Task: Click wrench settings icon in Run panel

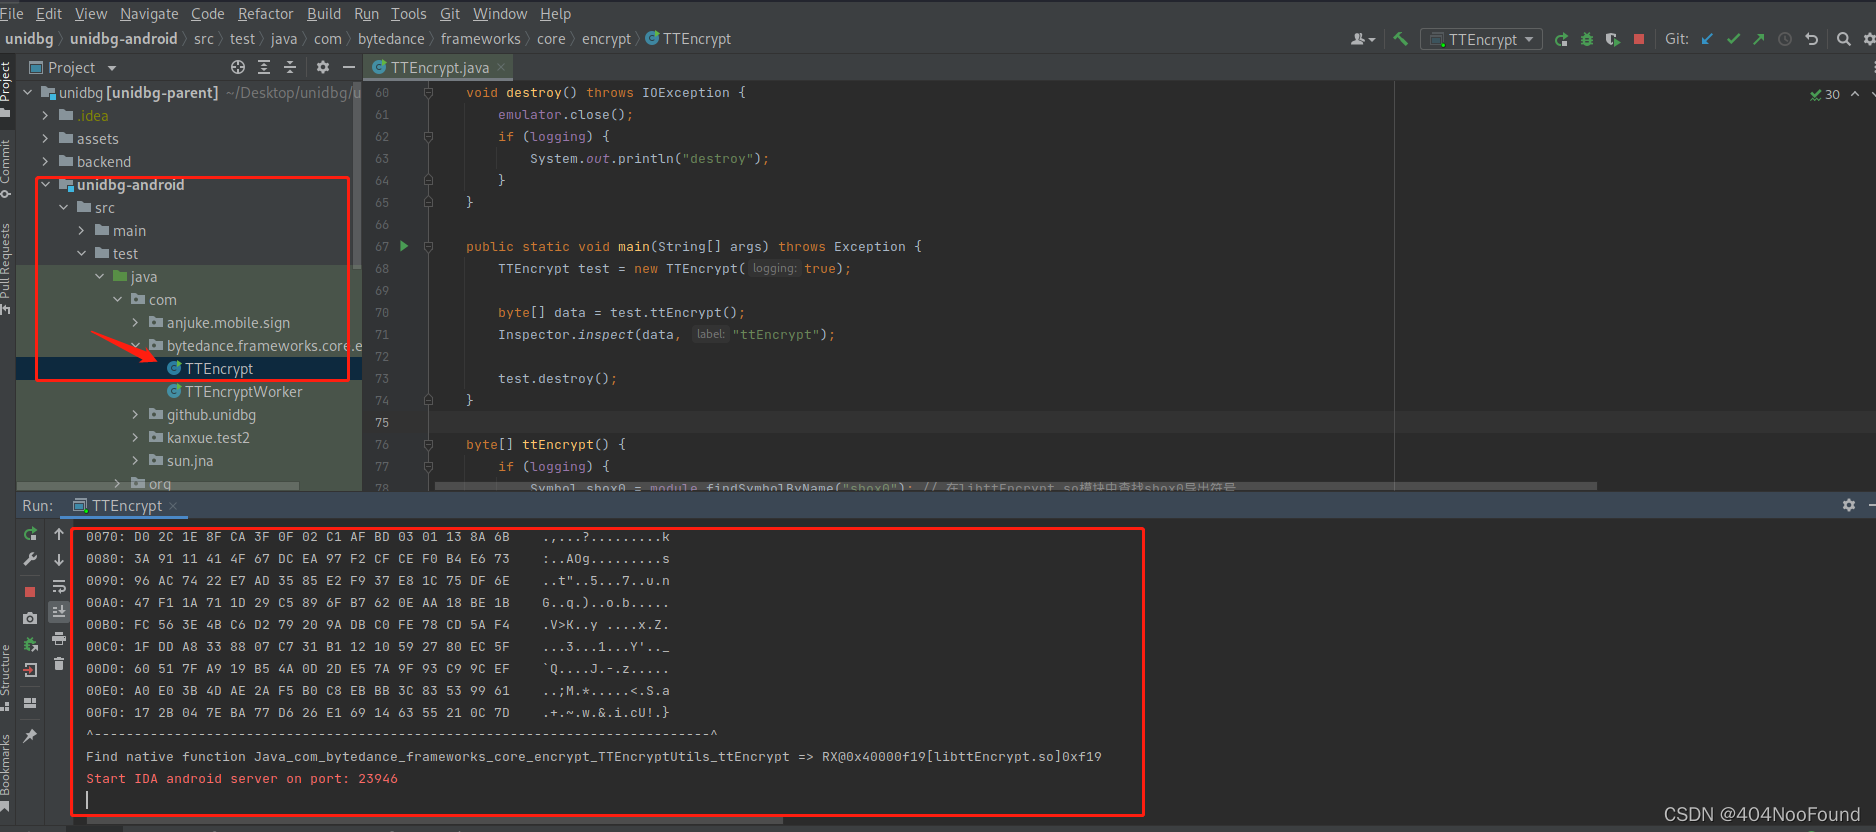Action: [30, 560]
